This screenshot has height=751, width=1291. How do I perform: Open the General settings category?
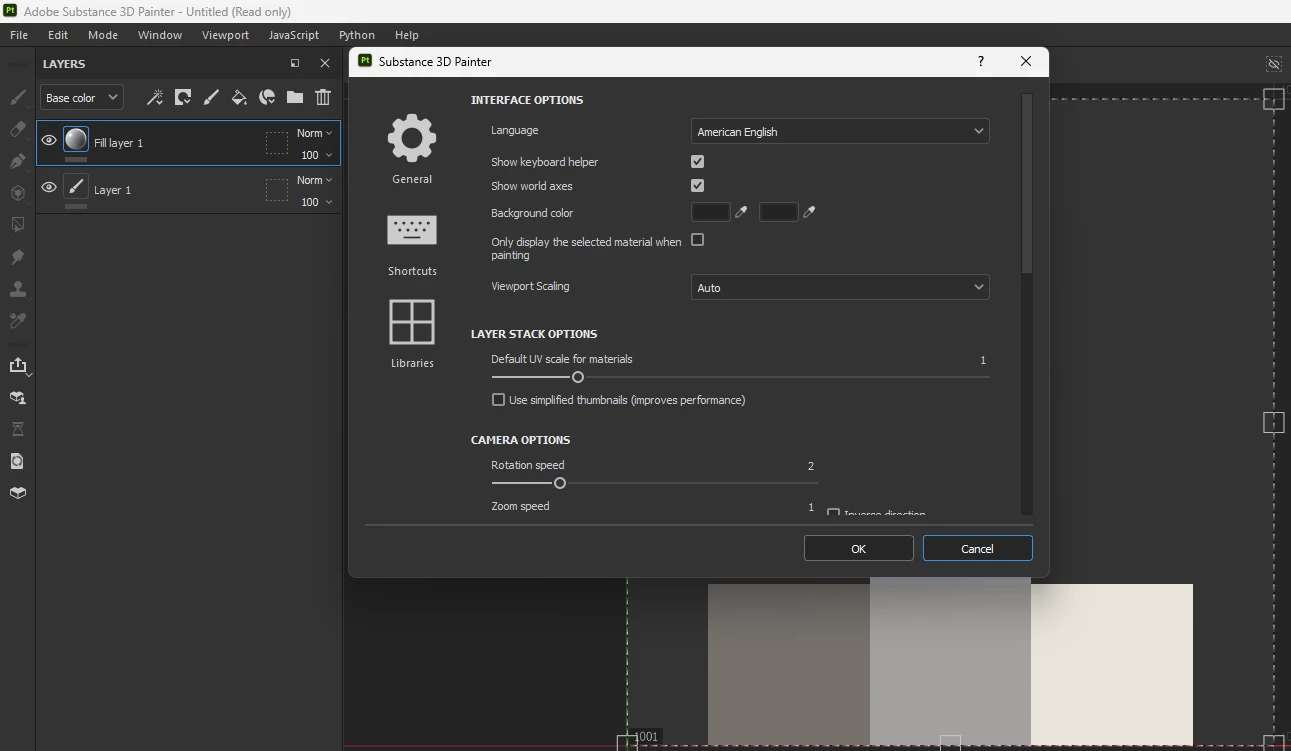pyautogui.click(x=412, y=149)
